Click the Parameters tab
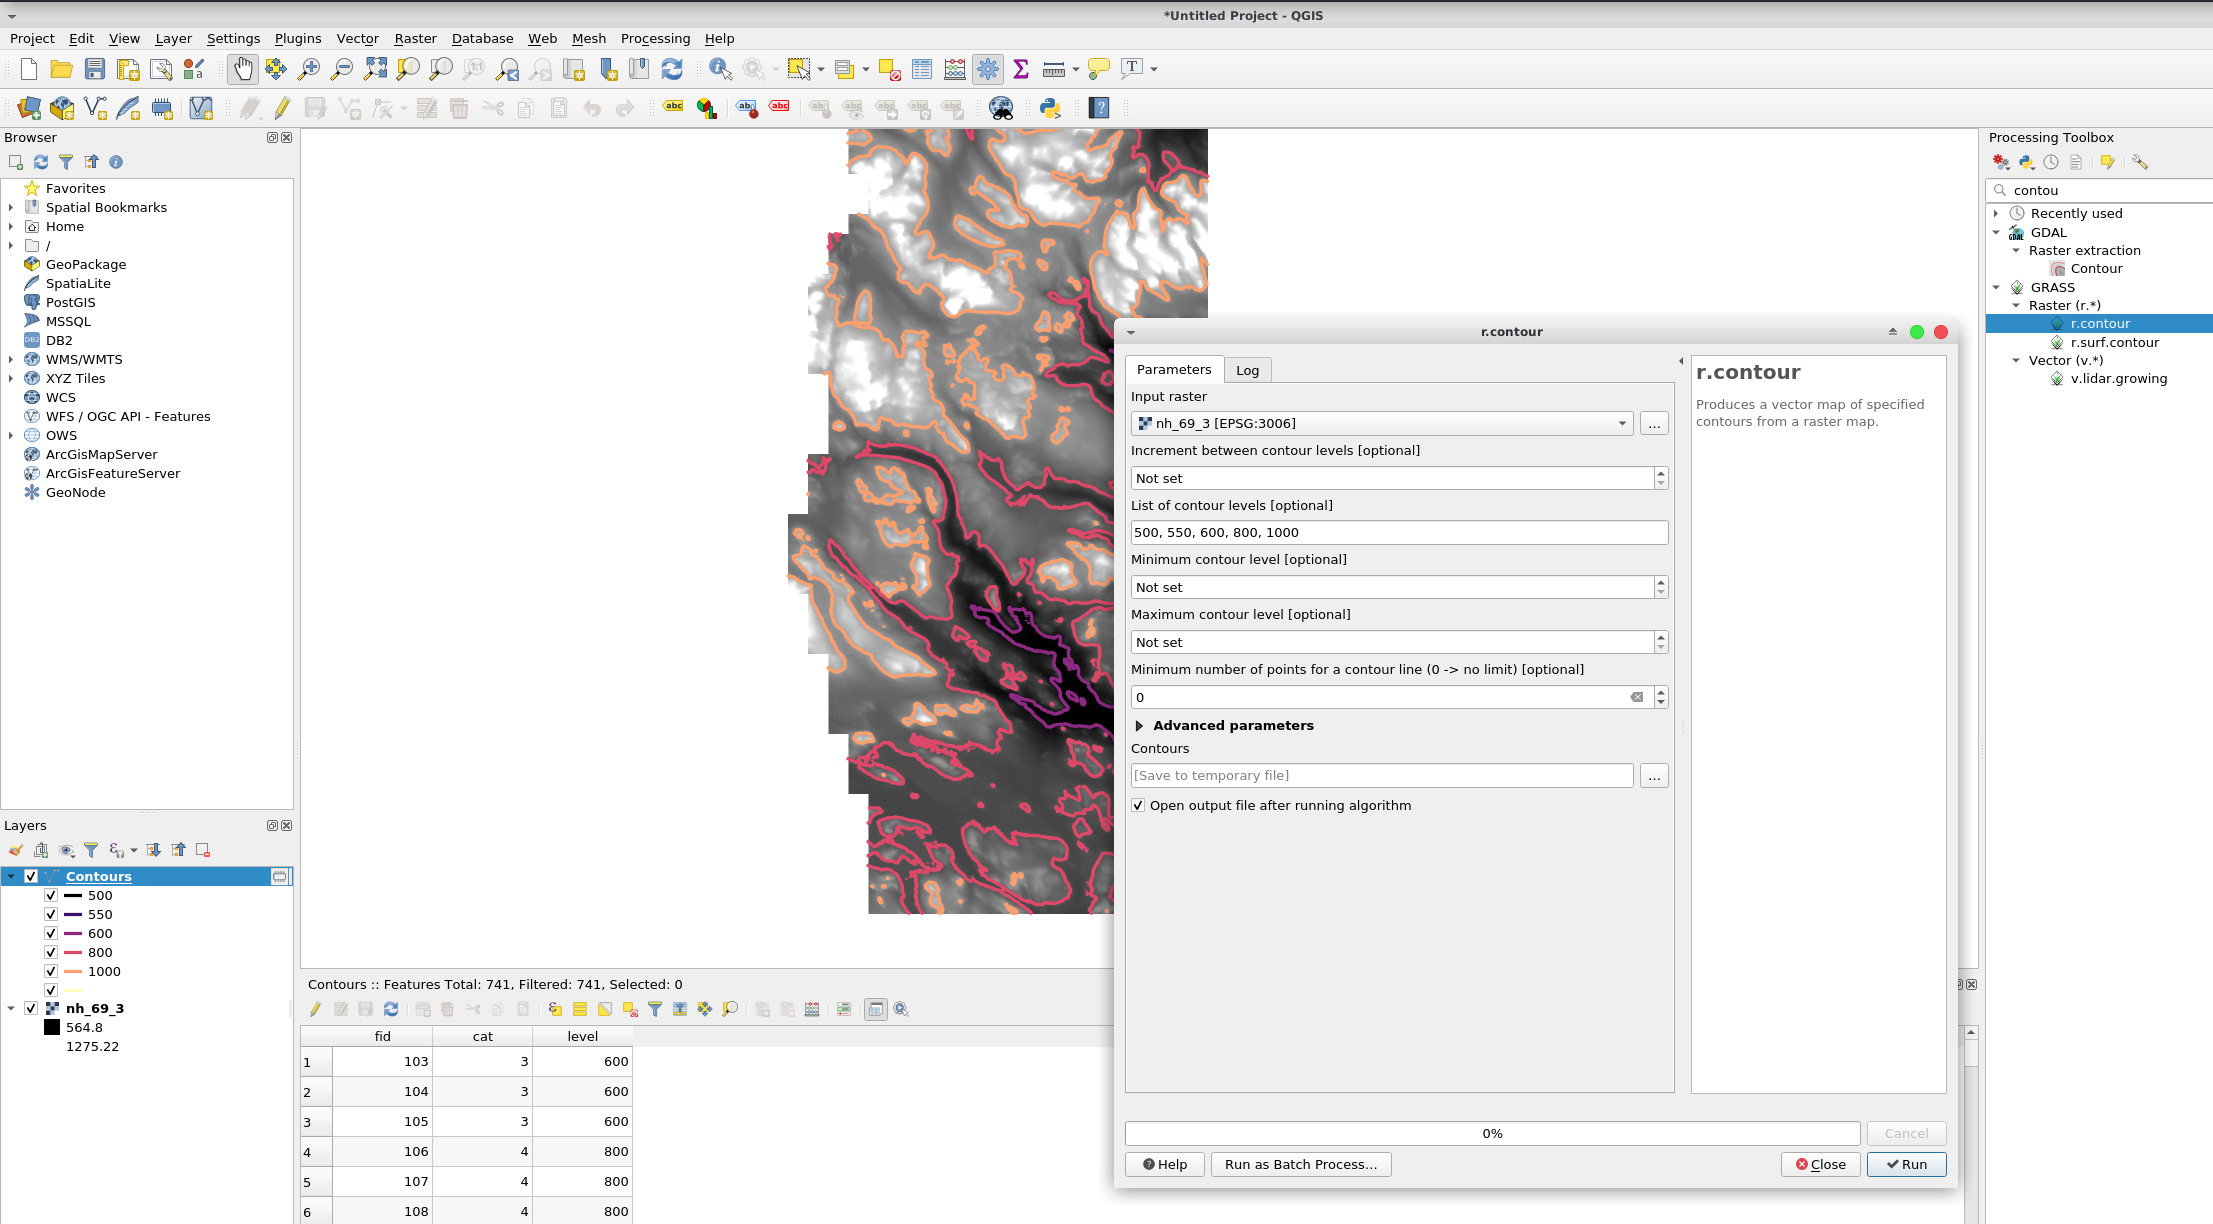 [1174, 368]
